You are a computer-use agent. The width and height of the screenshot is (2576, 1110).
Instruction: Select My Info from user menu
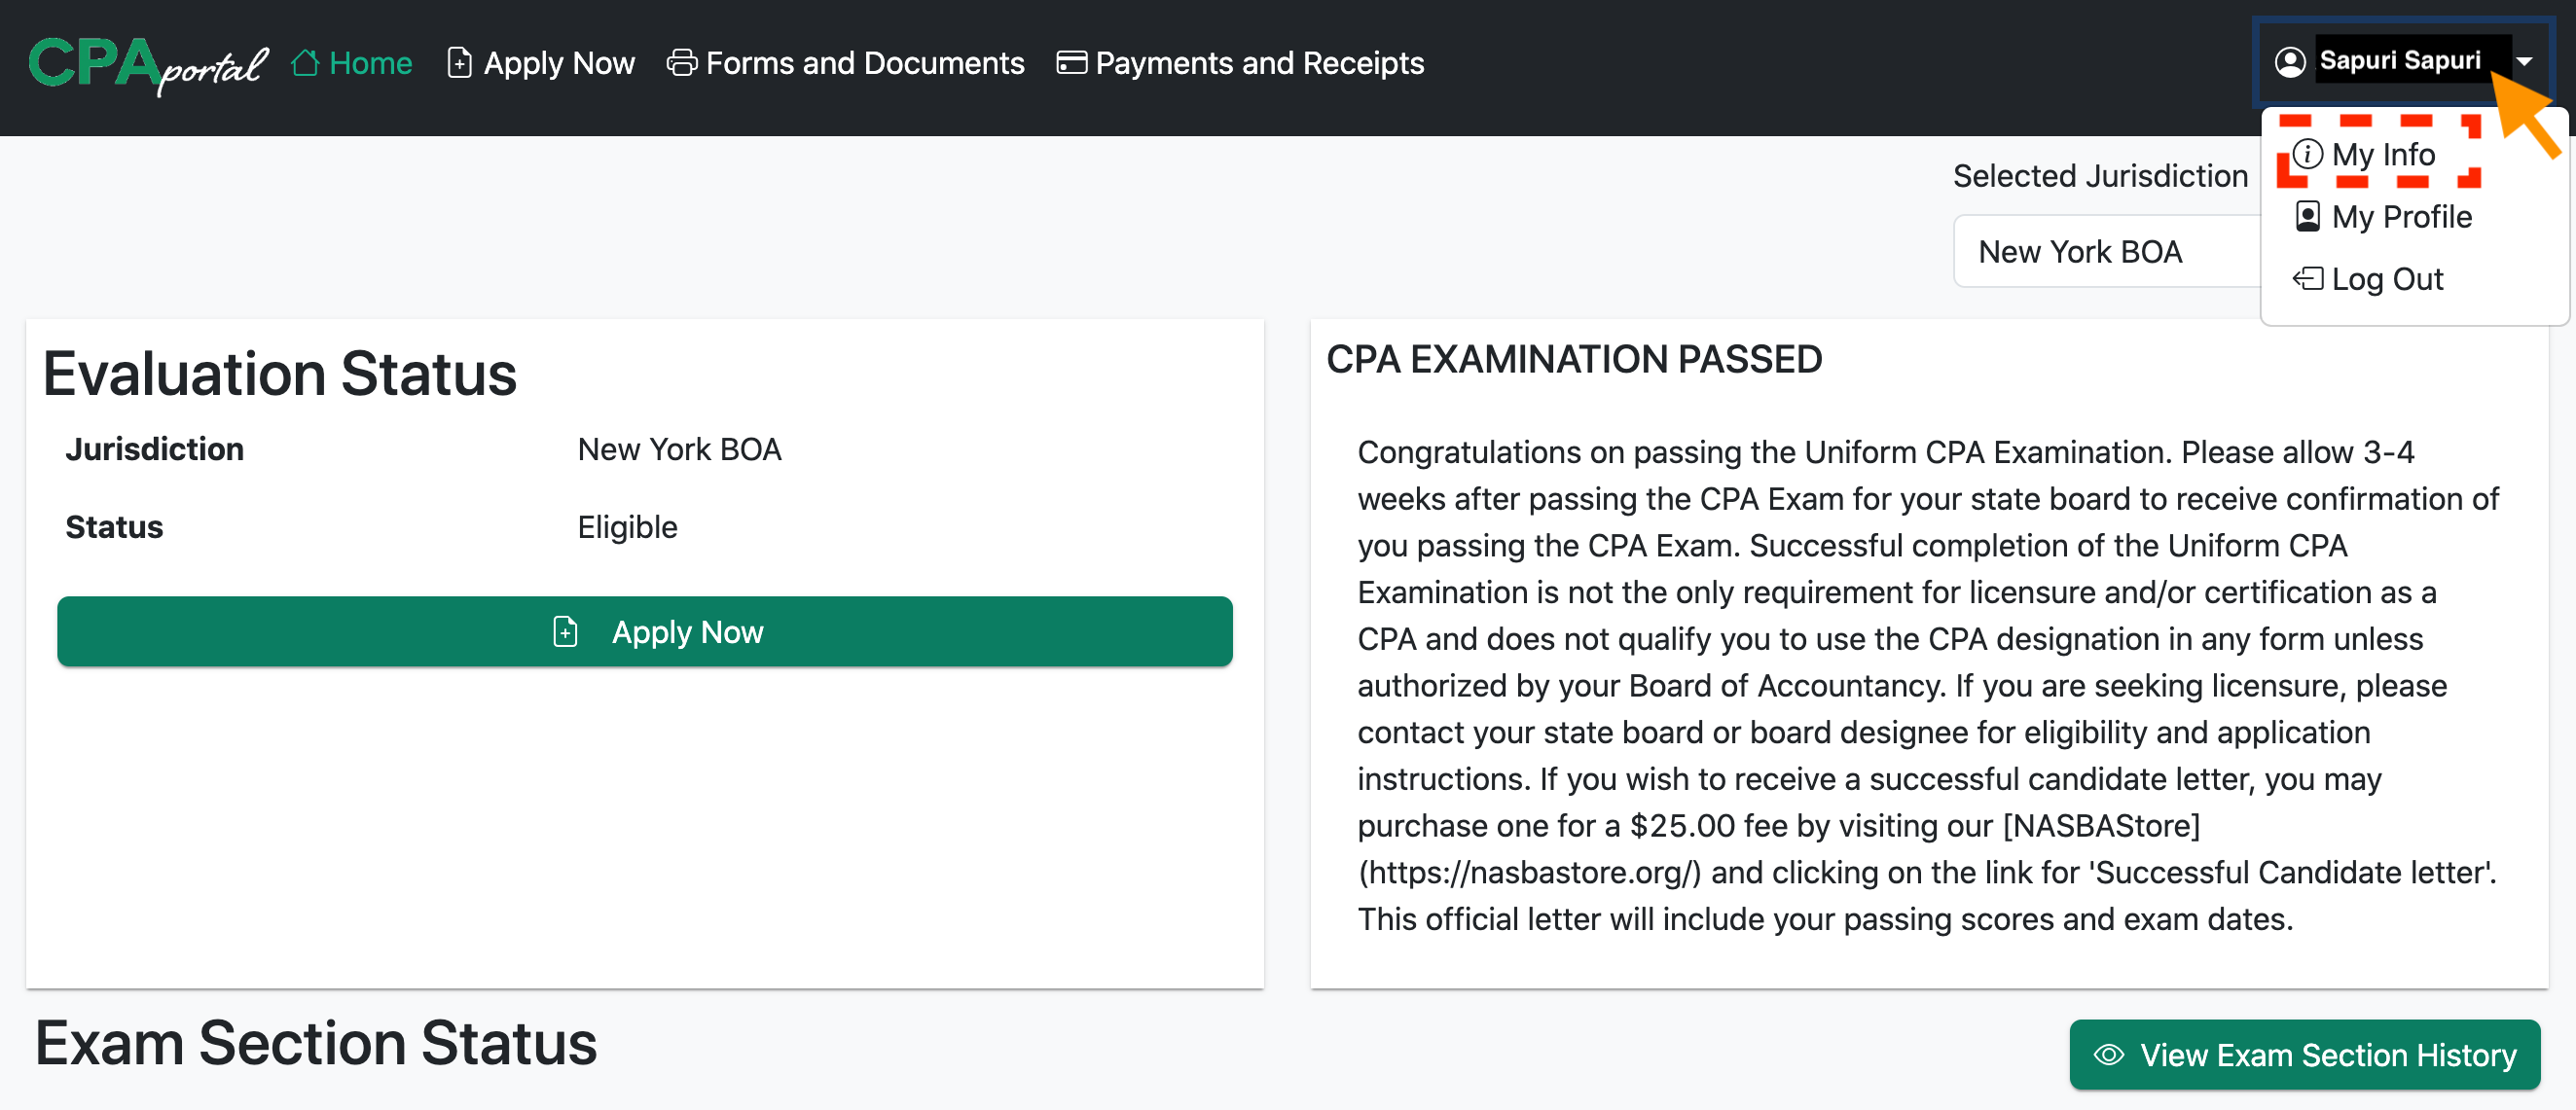pyautogui.click(x=2383, y=155)
